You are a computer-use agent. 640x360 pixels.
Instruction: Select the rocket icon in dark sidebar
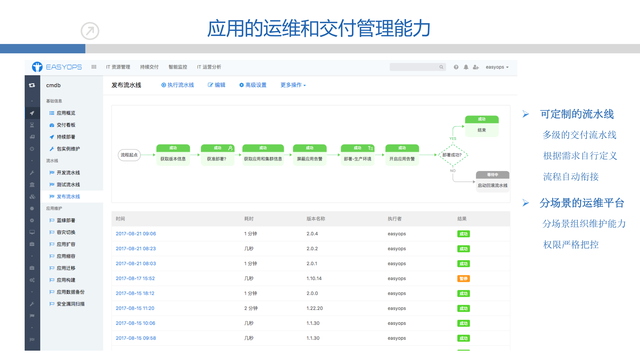[x=32, y=113]
